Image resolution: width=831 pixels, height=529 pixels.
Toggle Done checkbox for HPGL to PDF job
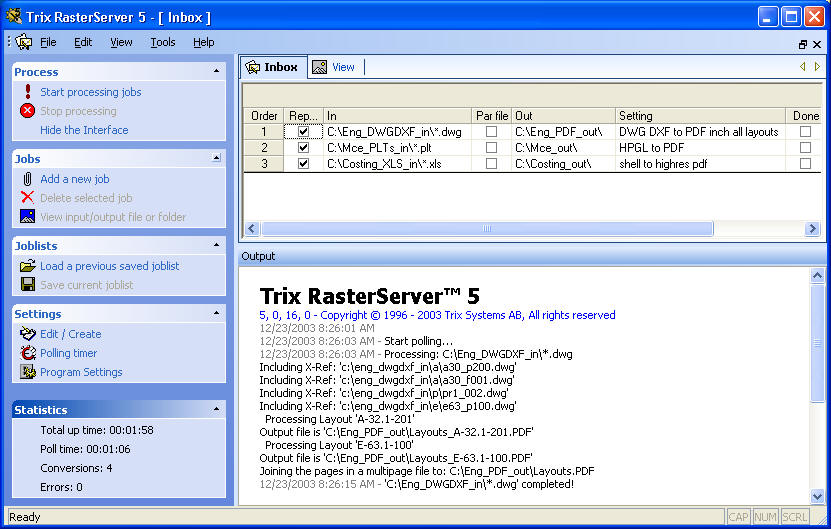coord(805,147)
